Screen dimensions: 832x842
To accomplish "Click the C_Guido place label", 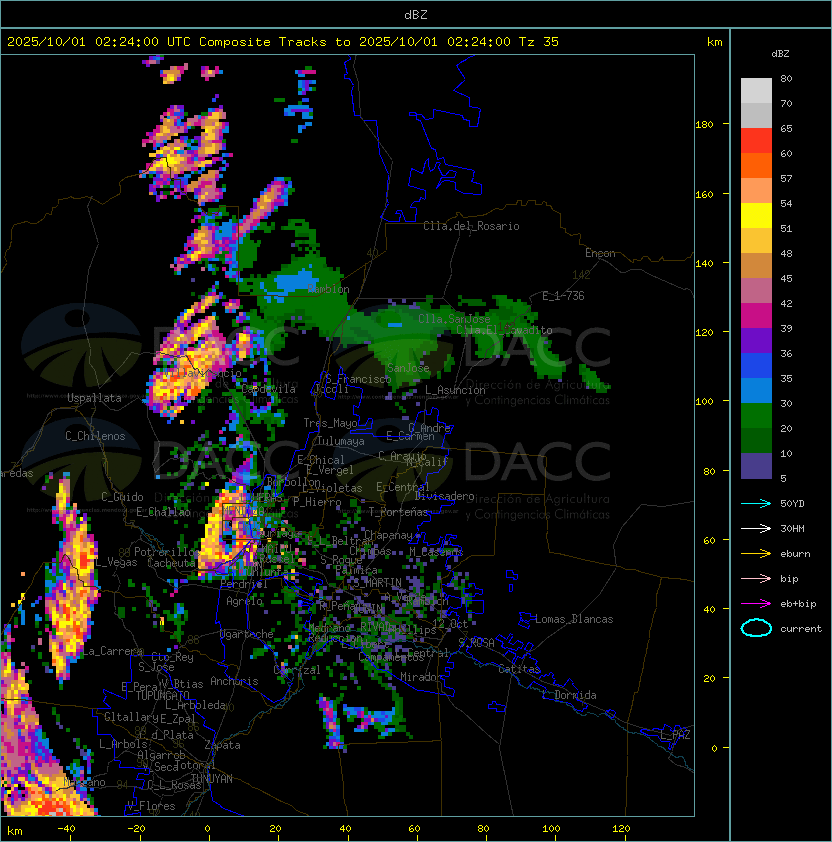I will click(x=122, y=497).
